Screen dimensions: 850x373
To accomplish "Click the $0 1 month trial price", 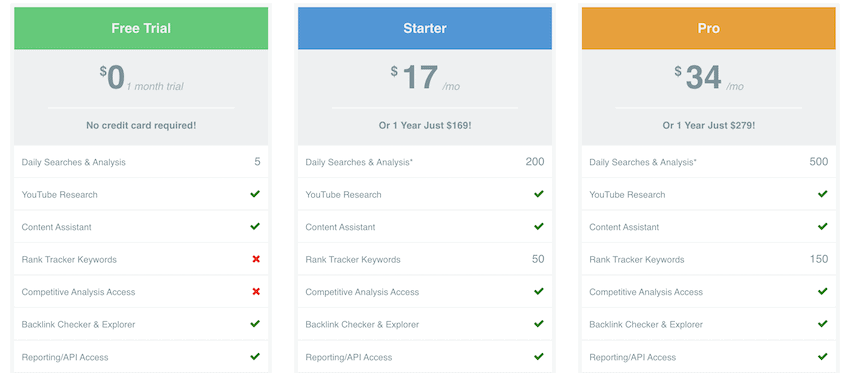I will [141, 78].
